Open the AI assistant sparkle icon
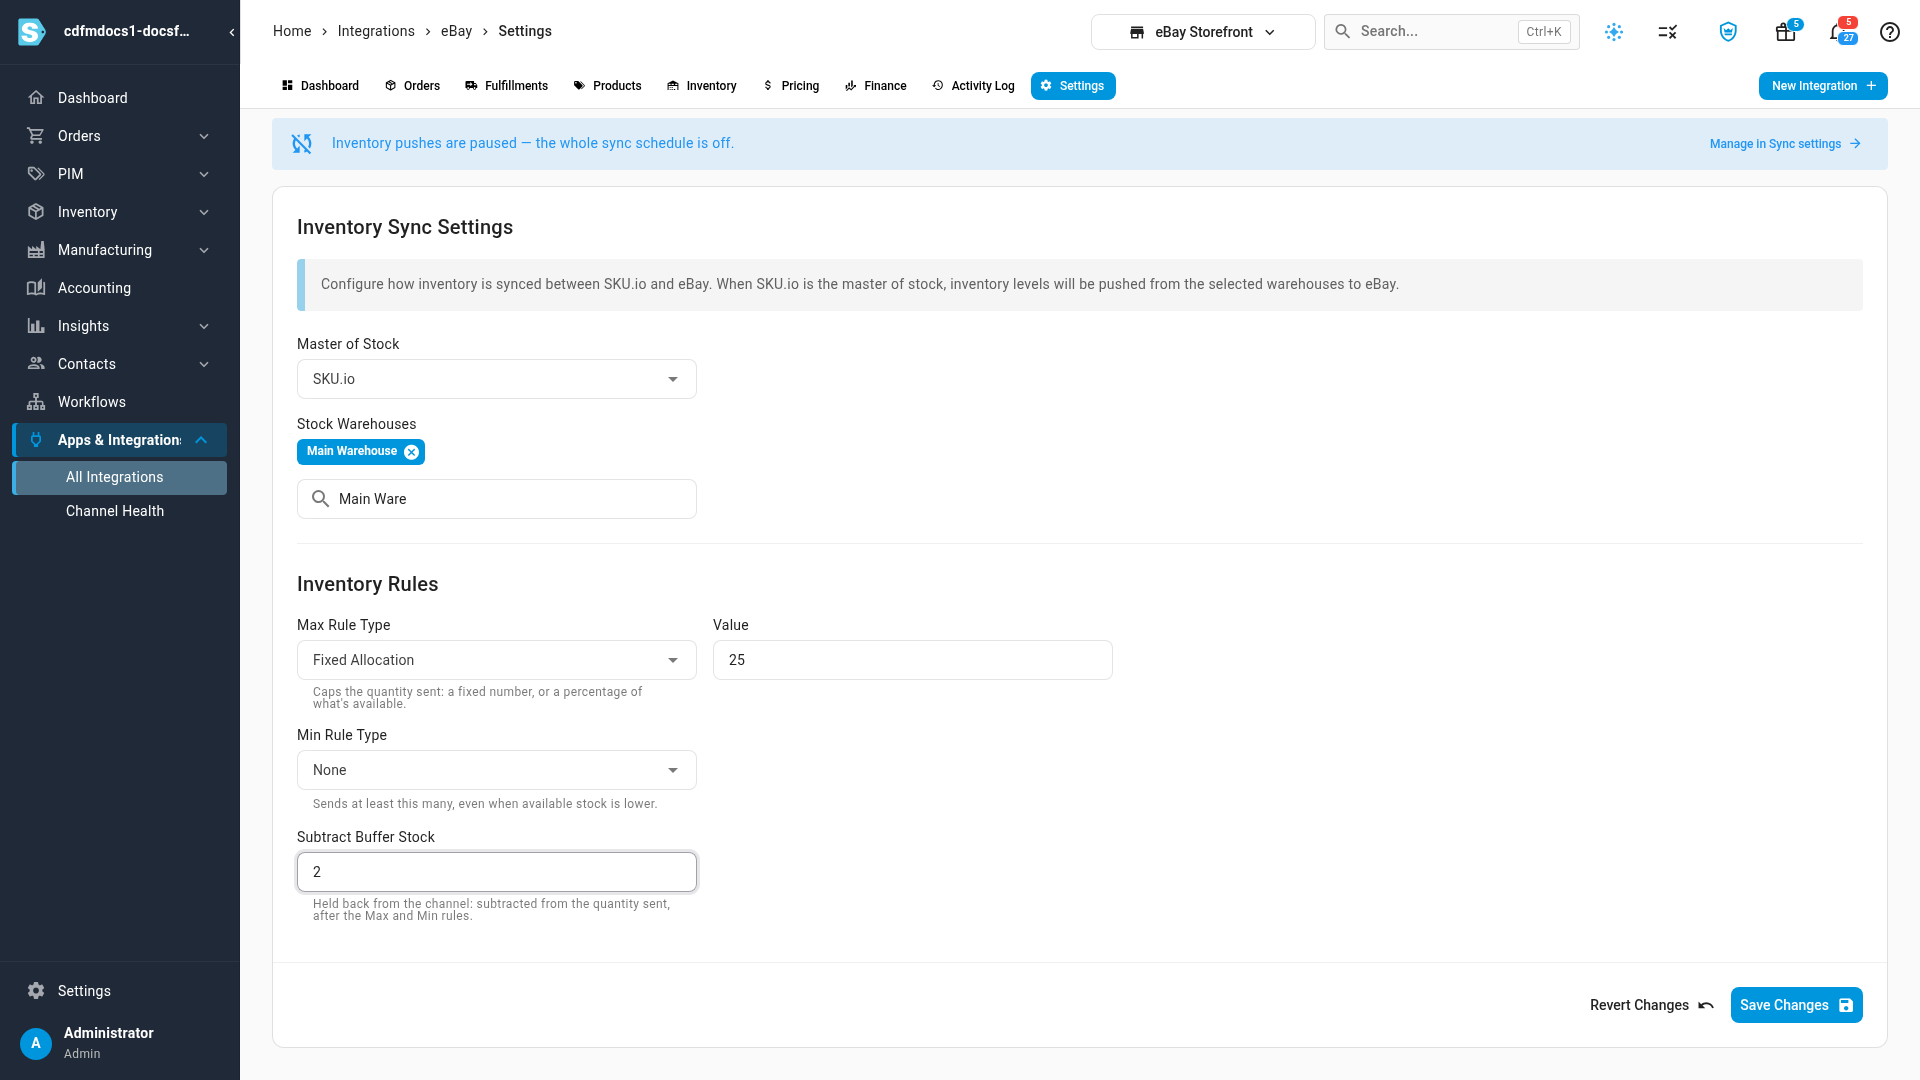The width and height of the screenshot is (1920, 1080). coord(1614,32)
